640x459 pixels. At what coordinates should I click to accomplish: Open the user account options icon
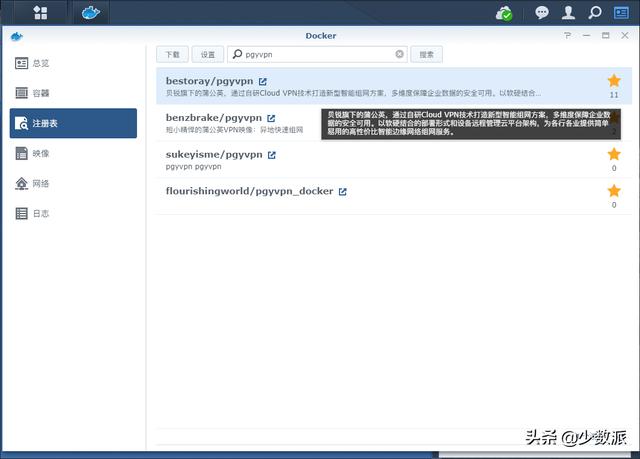[568, 13]
